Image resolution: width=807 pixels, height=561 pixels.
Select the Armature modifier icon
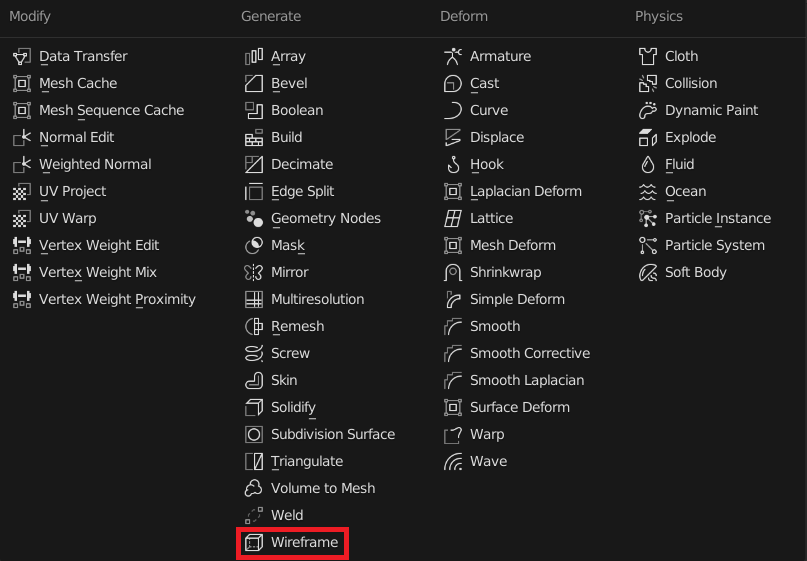tap(453, 56)
